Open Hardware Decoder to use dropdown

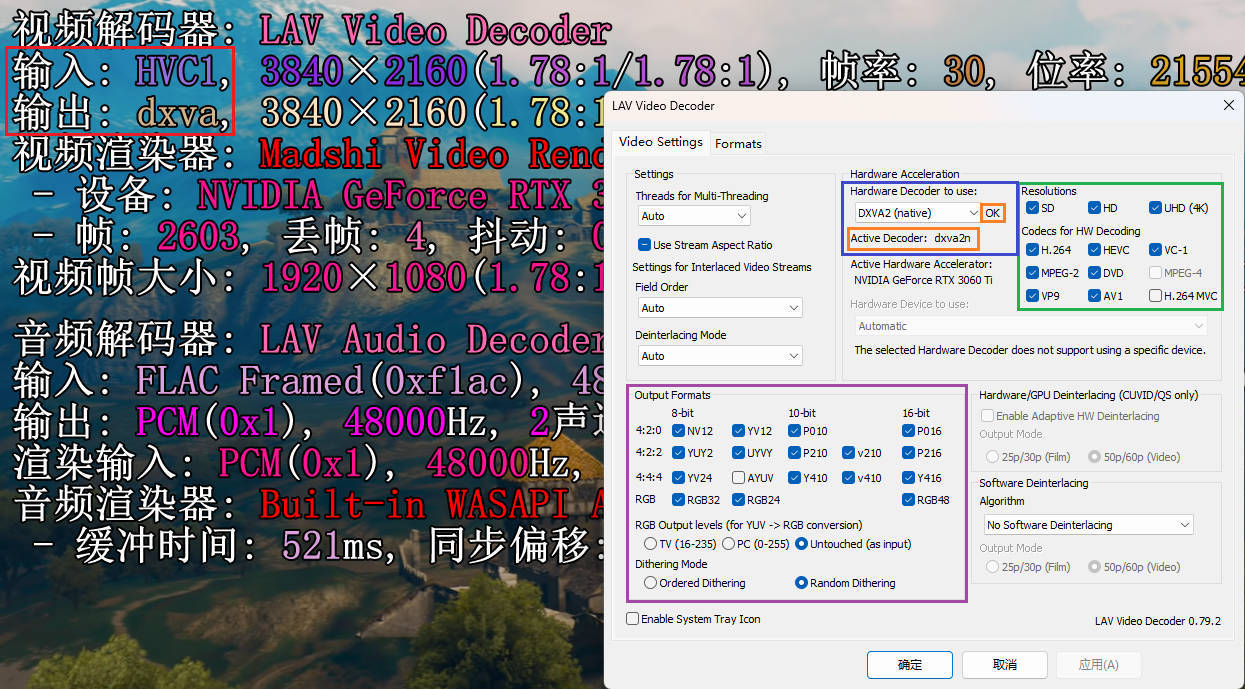pyautogui.click(x=916, y=213)
